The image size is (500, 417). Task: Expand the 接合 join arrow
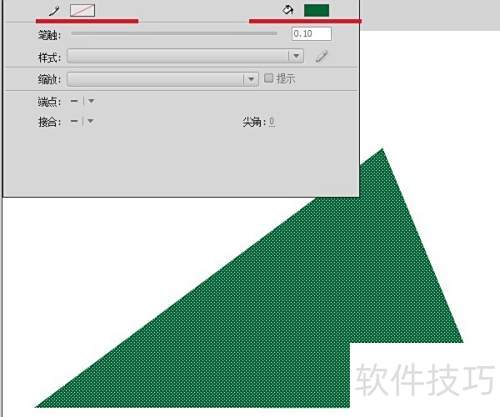click(x=91, y=121)
